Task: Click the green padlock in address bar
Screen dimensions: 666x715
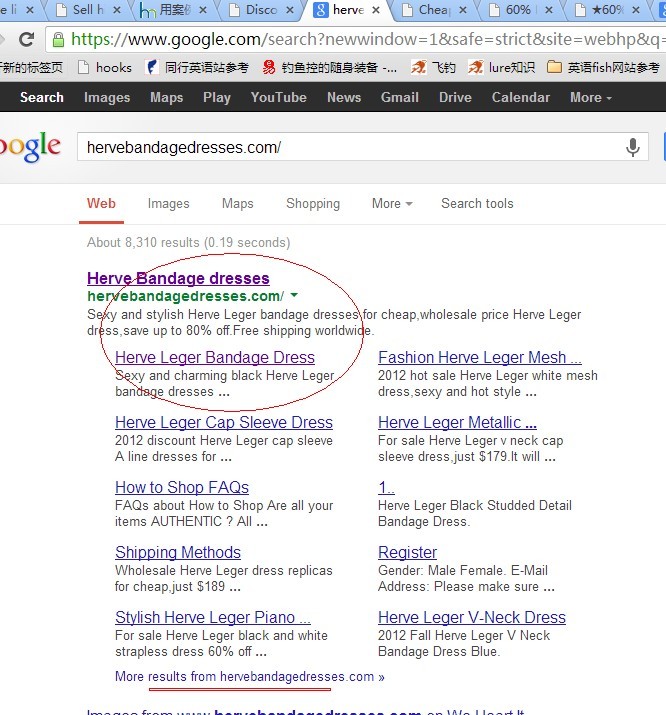Action: point(58,40)
